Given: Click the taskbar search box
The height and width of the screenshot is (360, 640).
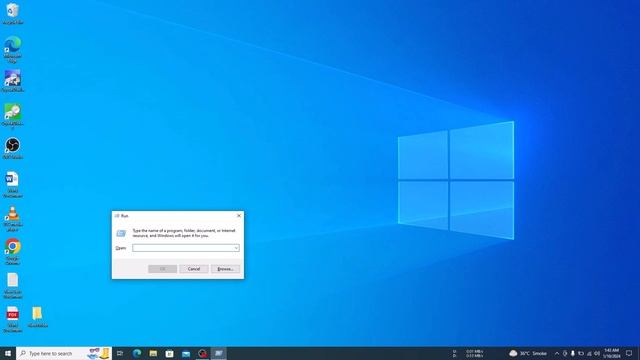Looking at the screenshot, I should point(64,353).
